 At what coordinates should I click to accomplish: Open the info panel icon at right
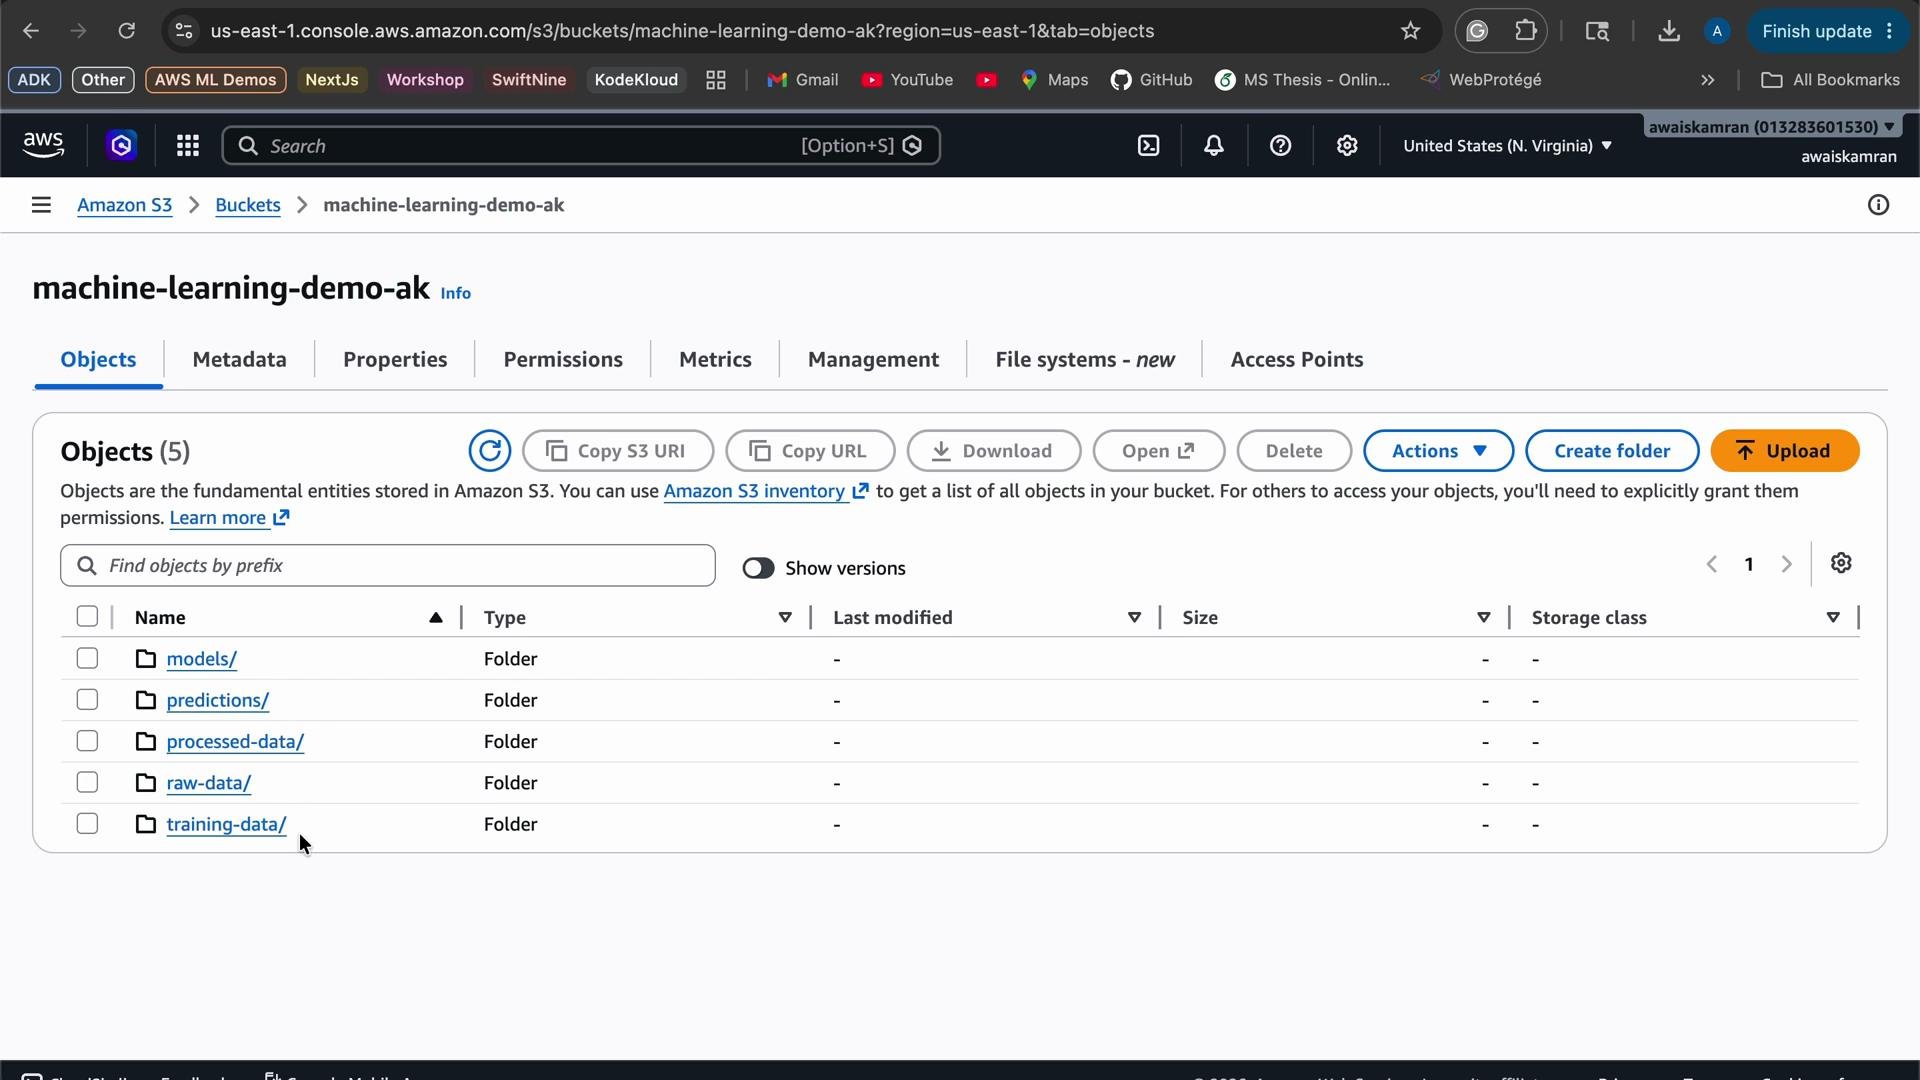(x=1878, y=205)
